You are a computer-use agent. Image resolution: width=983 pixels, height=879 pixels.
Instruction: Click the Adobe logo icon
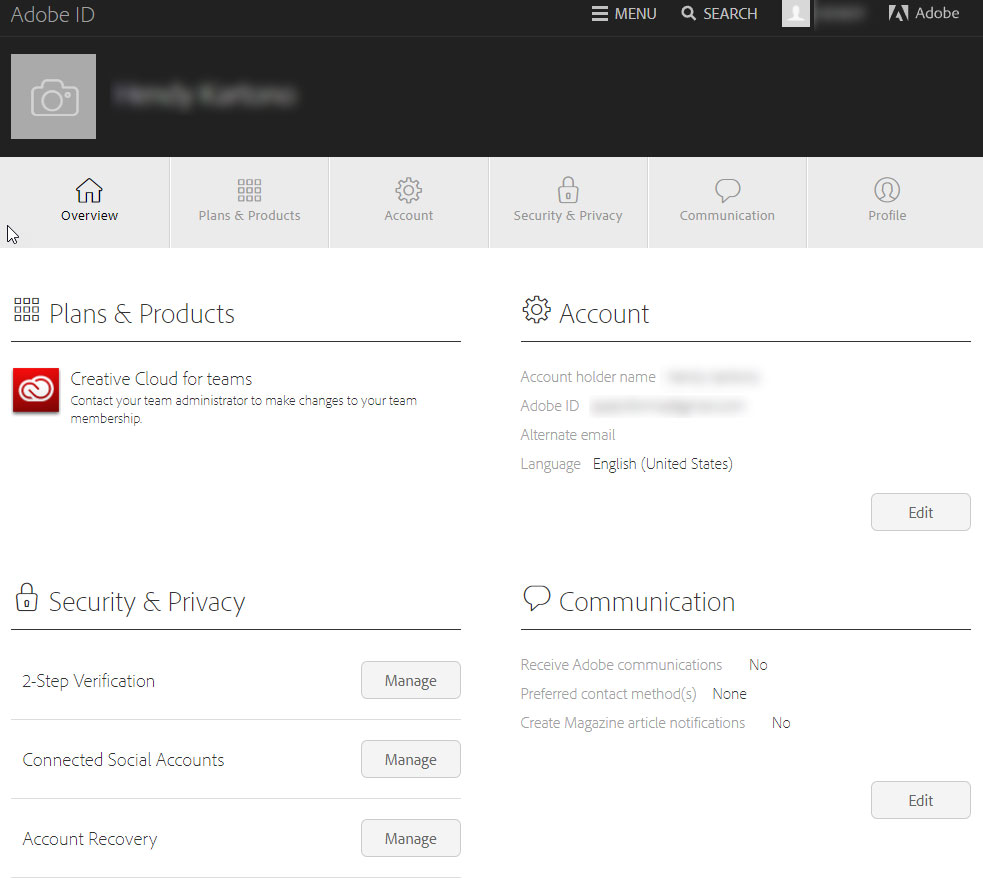pos(898,13)
